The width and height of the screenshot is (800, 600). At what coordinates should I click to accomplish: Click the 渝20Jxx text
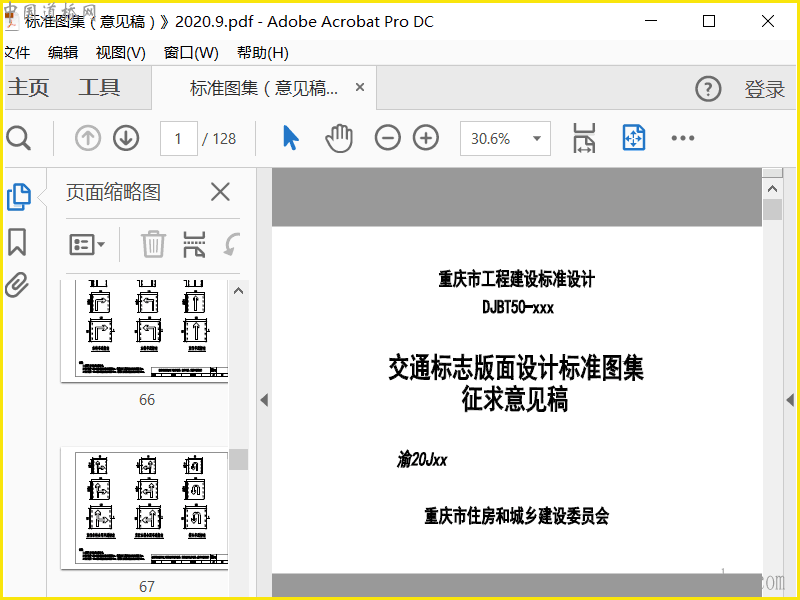click(421, 460)
